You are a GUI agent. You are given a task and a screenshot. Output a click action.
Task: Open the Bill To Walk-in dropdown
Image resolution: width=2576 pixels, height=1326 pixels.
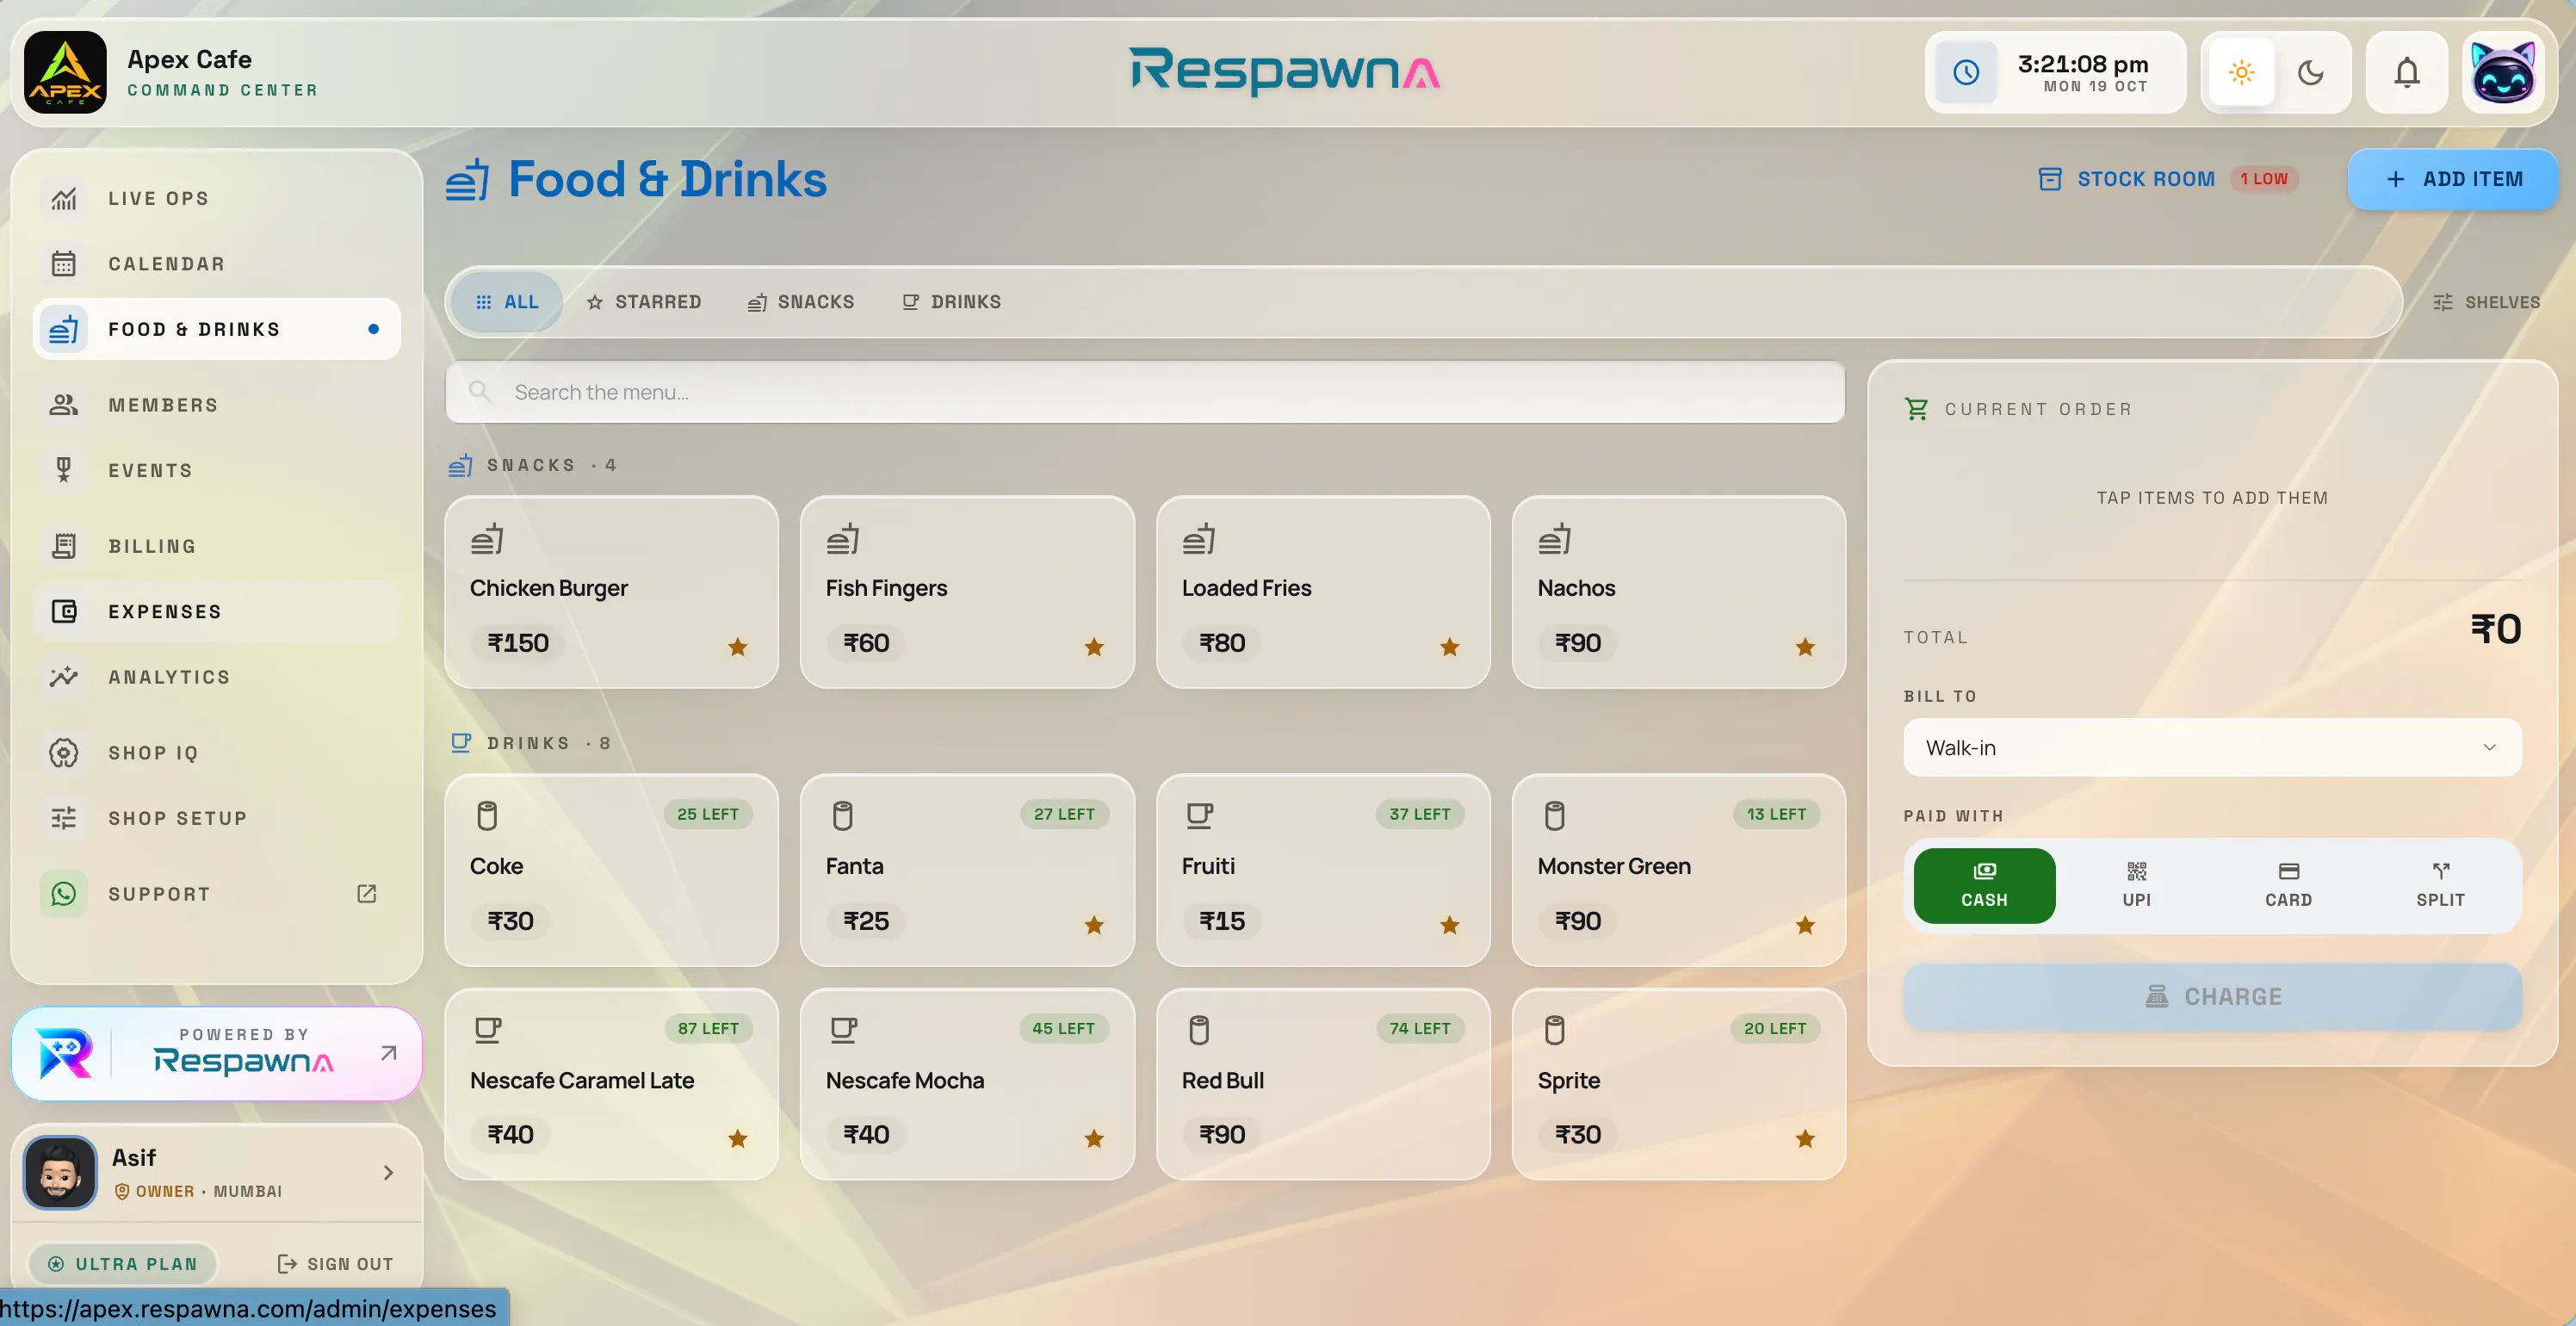tap(2212, 747)
